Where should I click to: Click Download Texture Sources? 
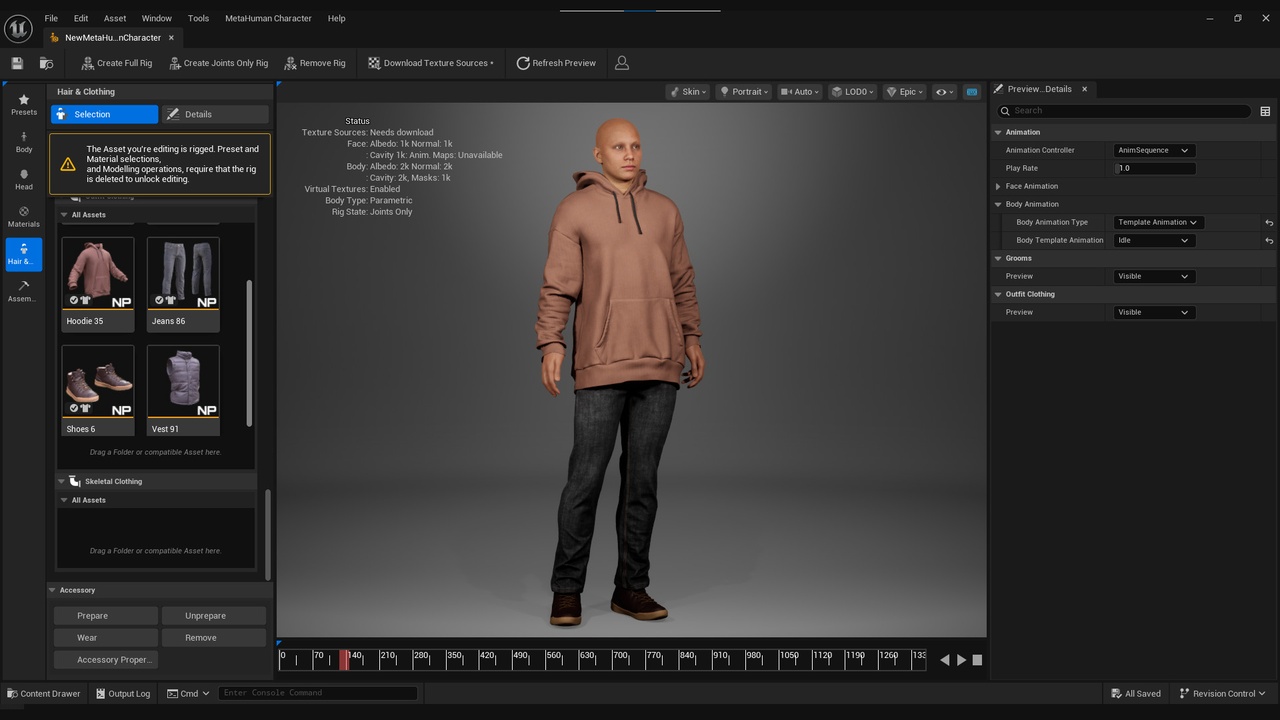click(x=430, y=63)
